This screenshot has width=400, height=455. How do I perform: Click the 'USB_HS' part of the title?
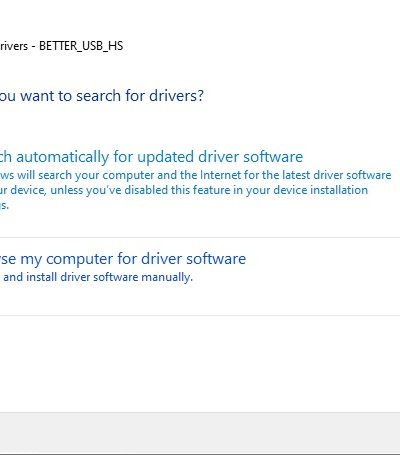tap(103, 46)
